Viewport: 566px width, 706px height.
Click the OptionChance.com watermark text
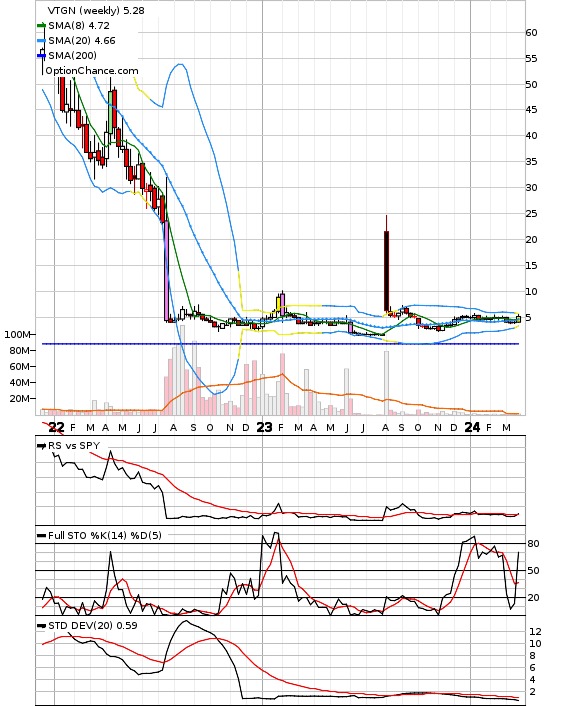pos(92,71)
